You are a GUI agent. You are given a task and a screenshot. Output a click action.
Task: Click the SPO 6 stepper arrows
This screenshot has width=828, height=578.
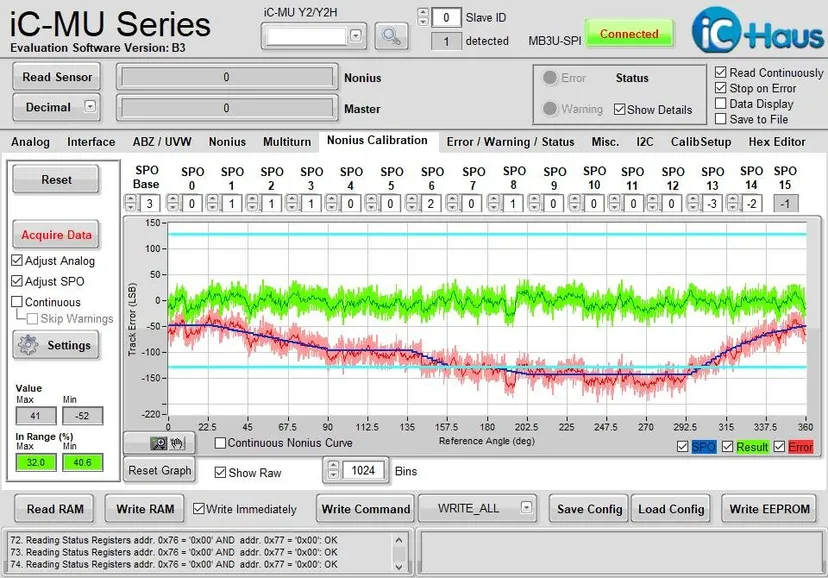pos(412,203)
